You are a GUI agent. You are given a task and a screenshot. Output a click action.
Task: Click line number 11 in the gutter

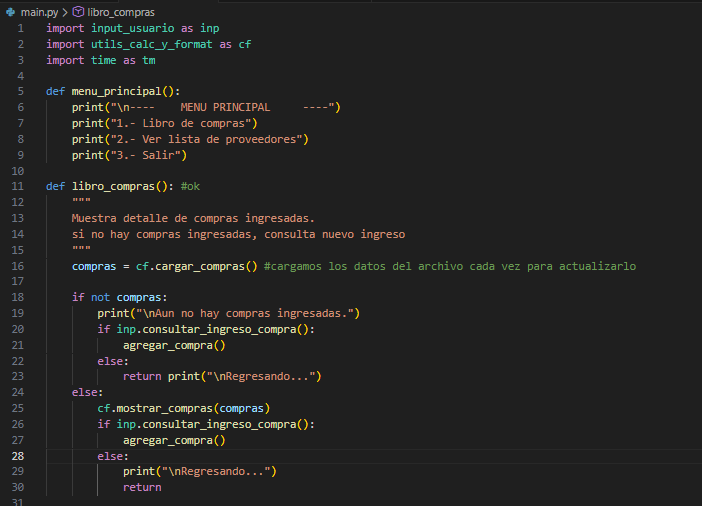click(18, 187)
